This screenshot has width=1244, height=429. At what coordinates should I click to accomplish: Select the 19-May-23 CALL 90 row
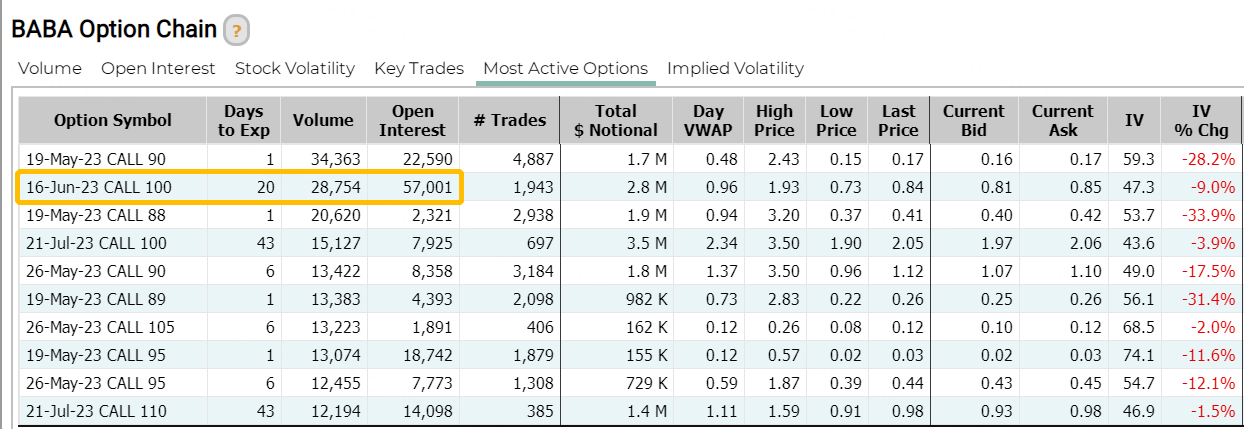click(96, 159)
